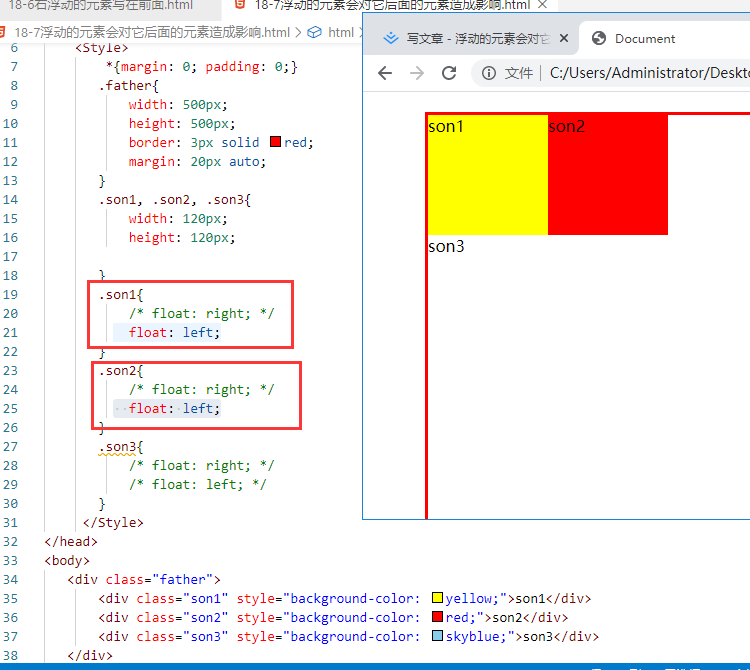The width and height of the screenshot is (750, 670).
Task: Click the <body> tag on line 33
Action: click(67, 560)
